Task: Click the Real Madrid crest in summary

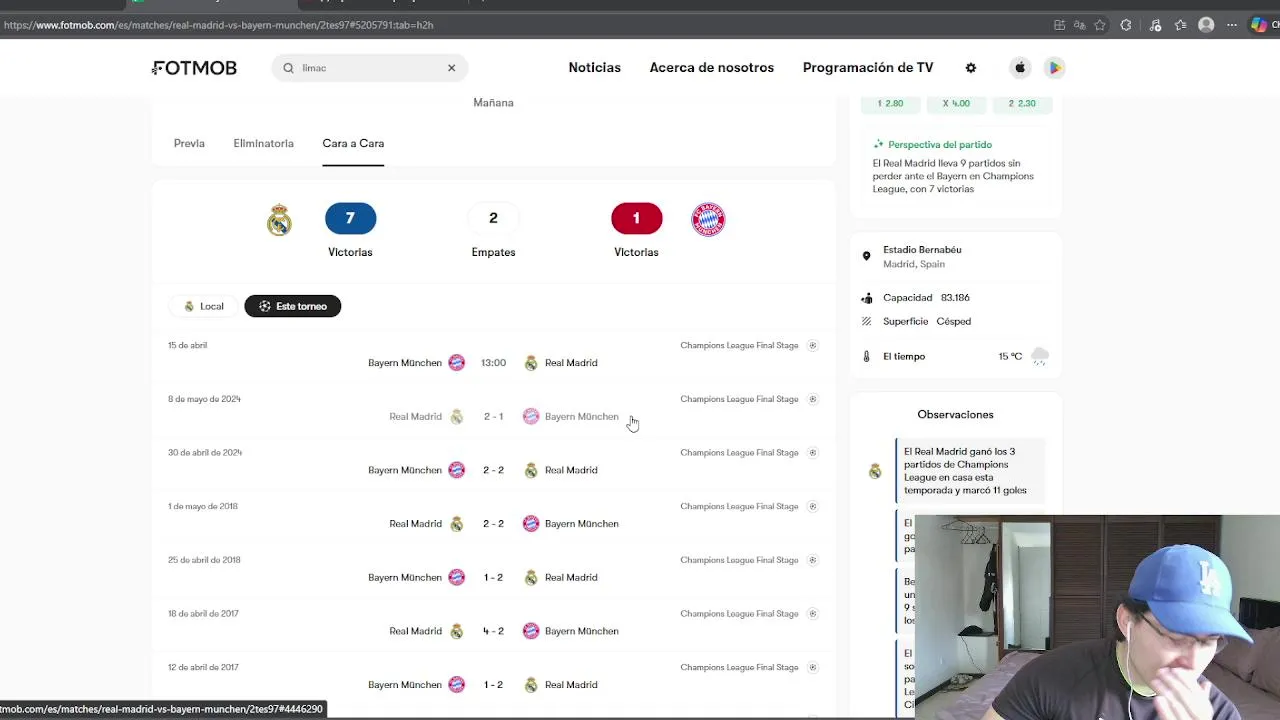Action: click(x=279, y=220)
